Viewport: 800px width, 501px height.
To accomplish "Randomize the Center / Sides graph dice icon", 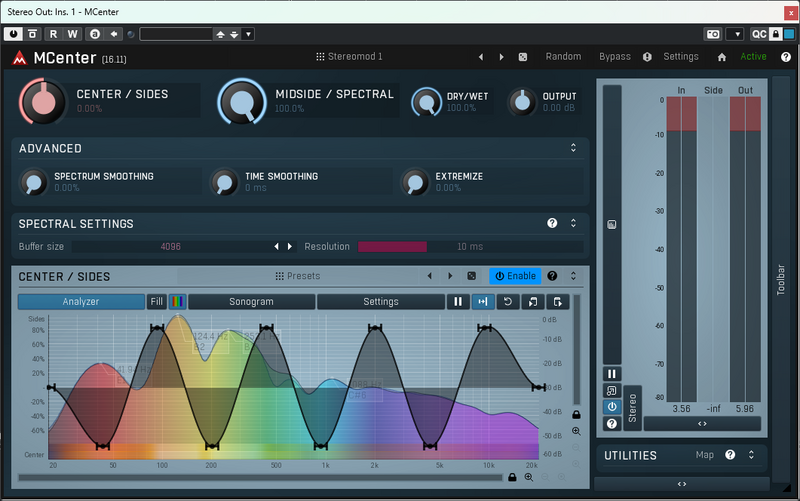I will point(472,276).
